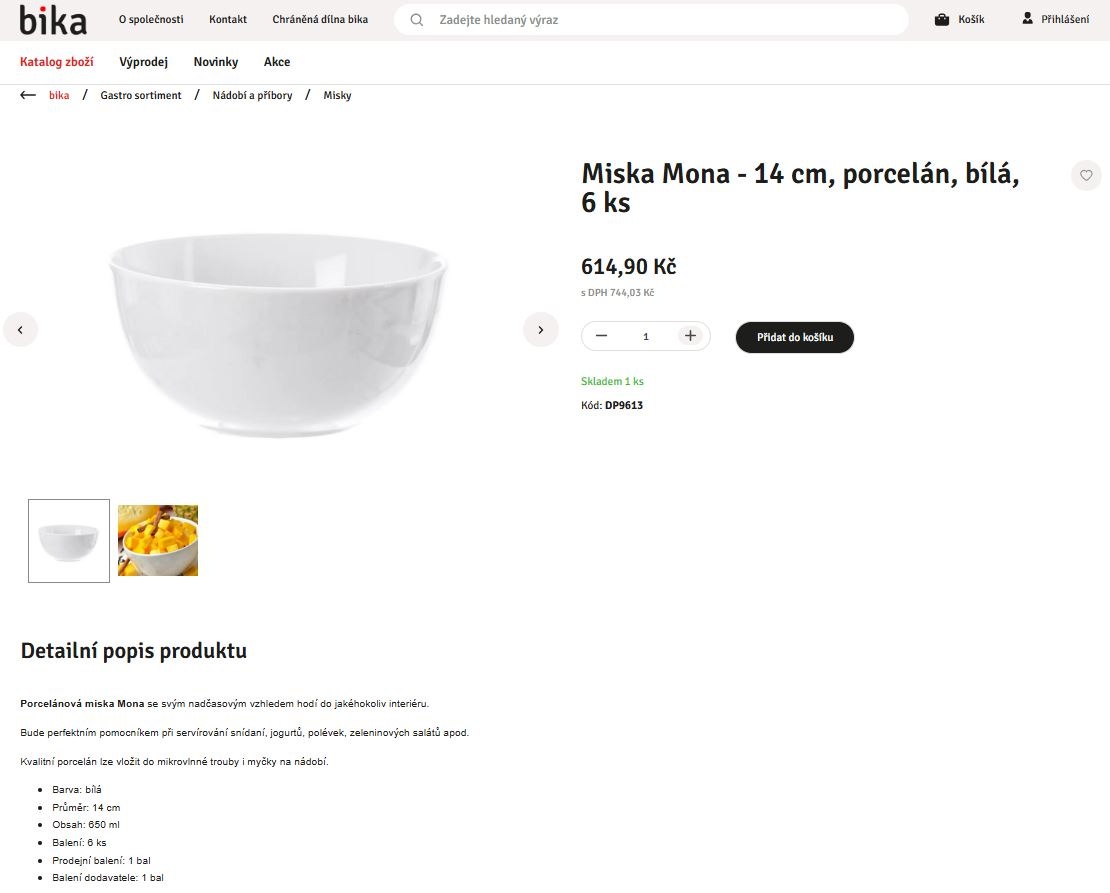Show previous product image
The height and width of the screenshot is (893, 1110).
pos(20,329)
